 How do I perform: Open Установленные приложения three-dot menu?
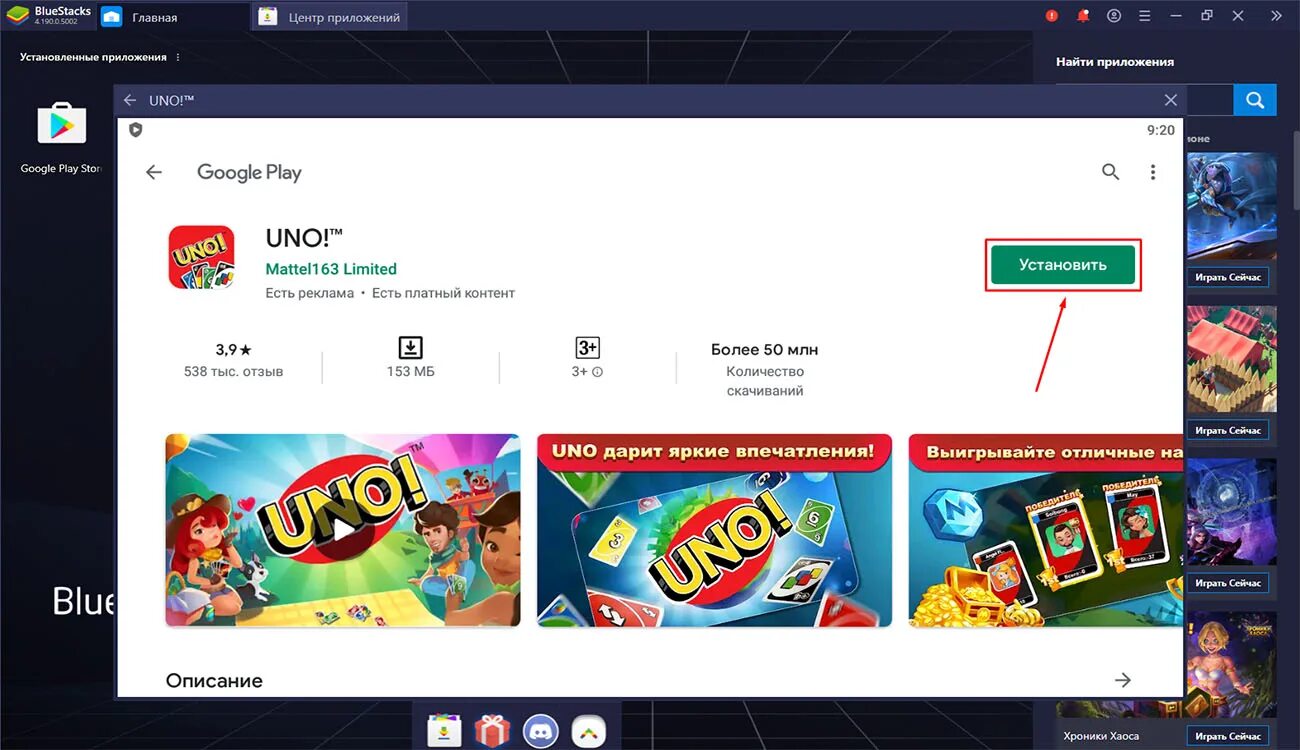coord(179,58)
